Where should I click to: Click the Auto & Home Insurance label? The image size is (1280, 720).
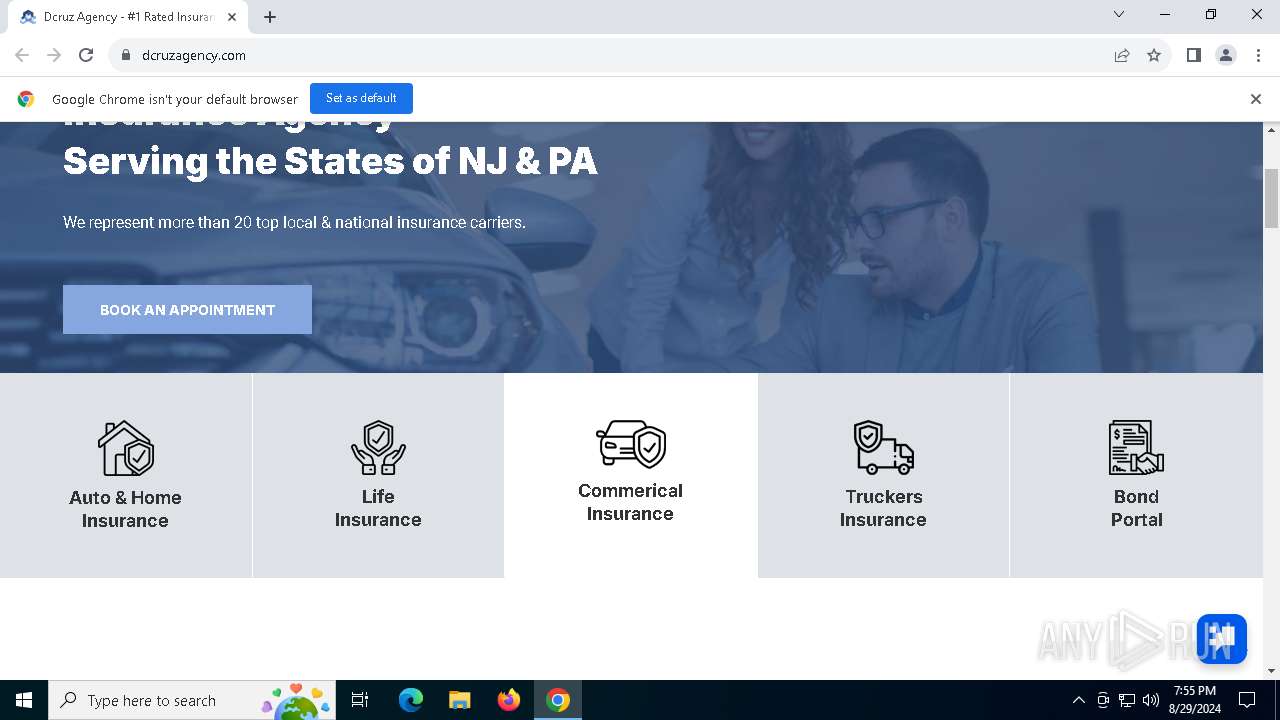pos(125,509)
